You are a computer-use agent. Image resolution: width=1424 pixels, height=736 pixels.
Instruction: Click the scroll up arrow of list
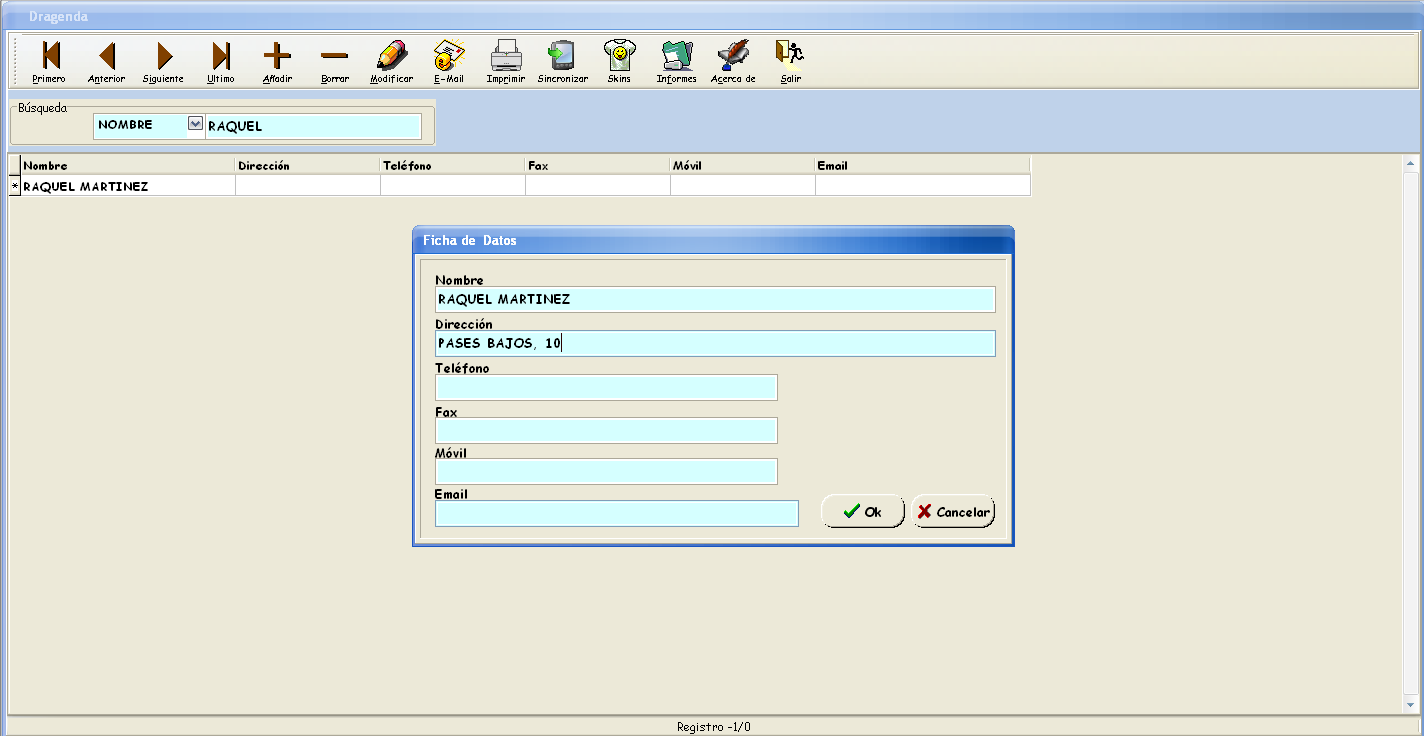pos(1411,163)
